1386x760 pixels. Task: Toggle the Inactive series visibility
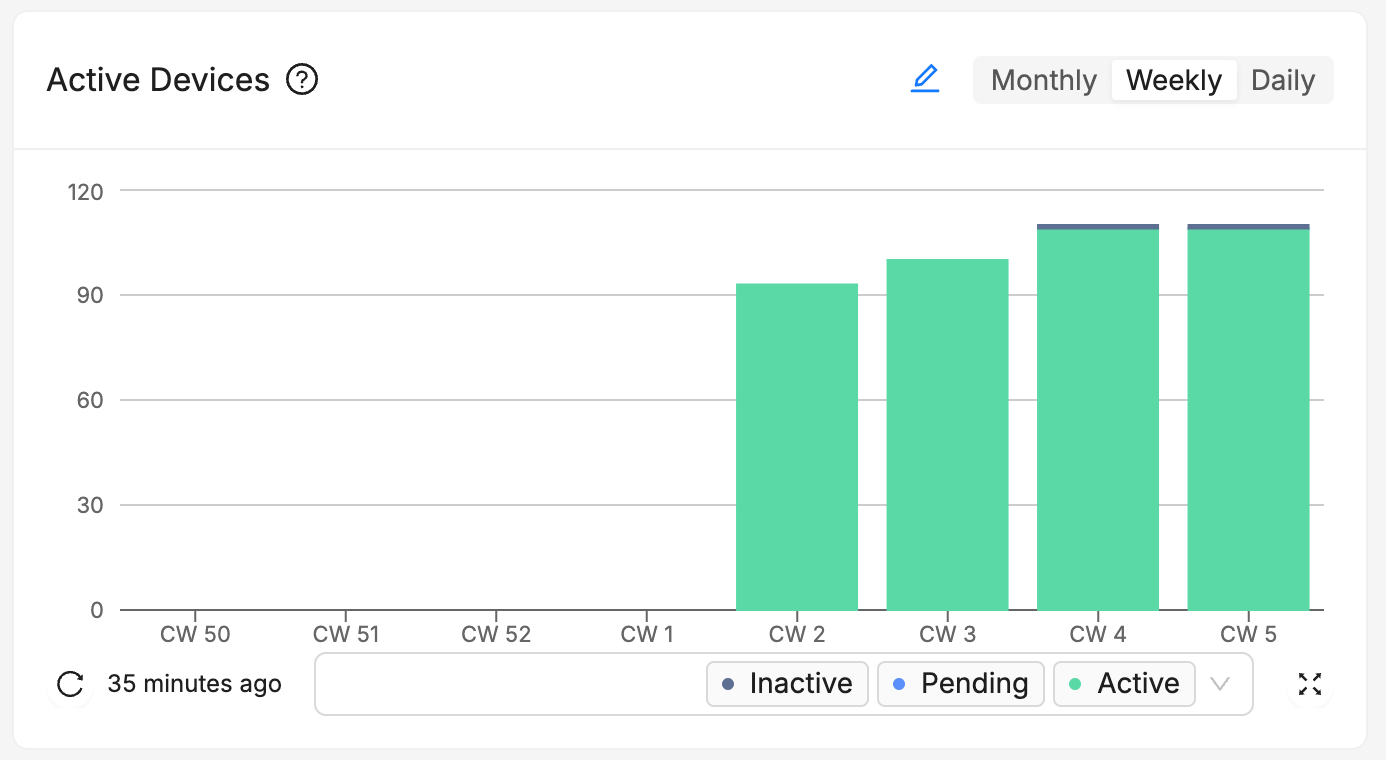click(787, 683)
